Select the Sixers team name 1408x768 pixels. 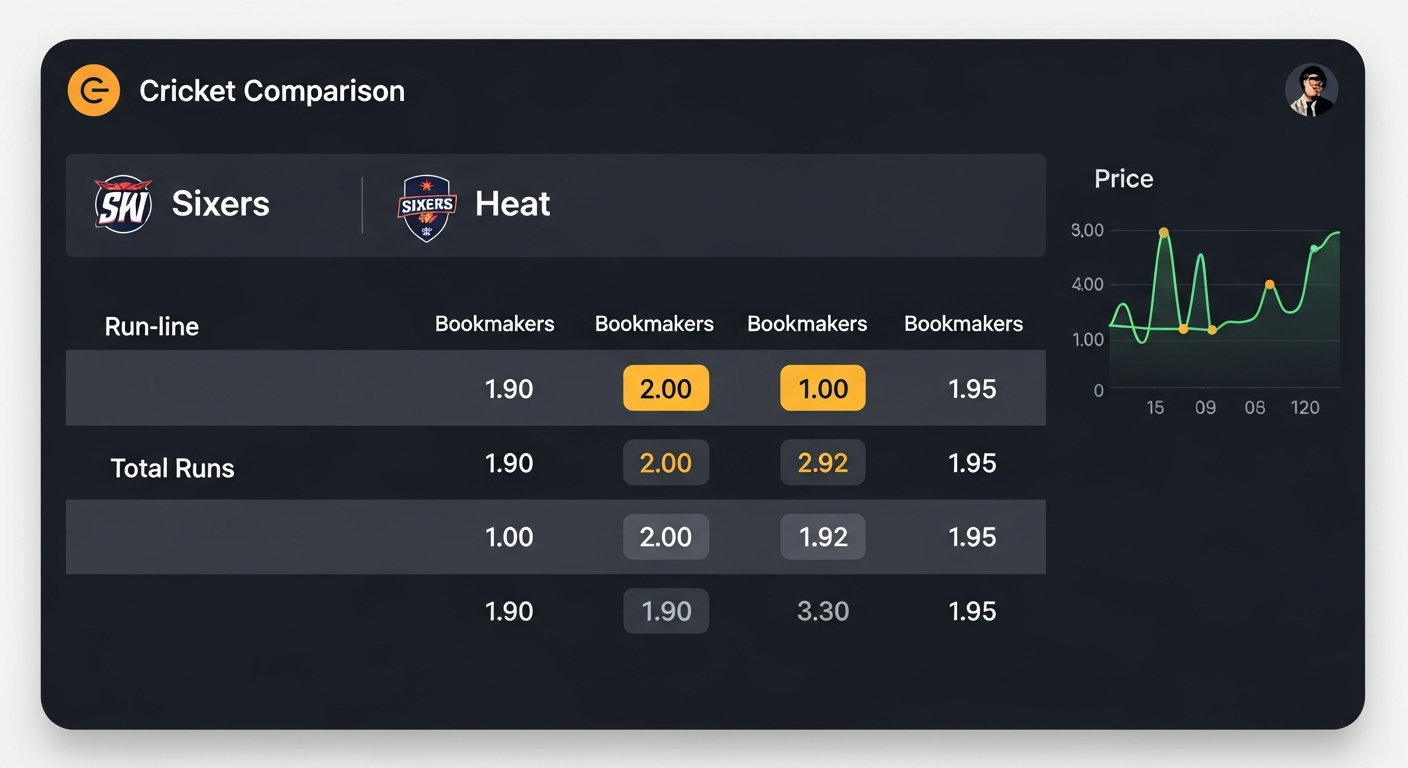click(x=220, y=204)
